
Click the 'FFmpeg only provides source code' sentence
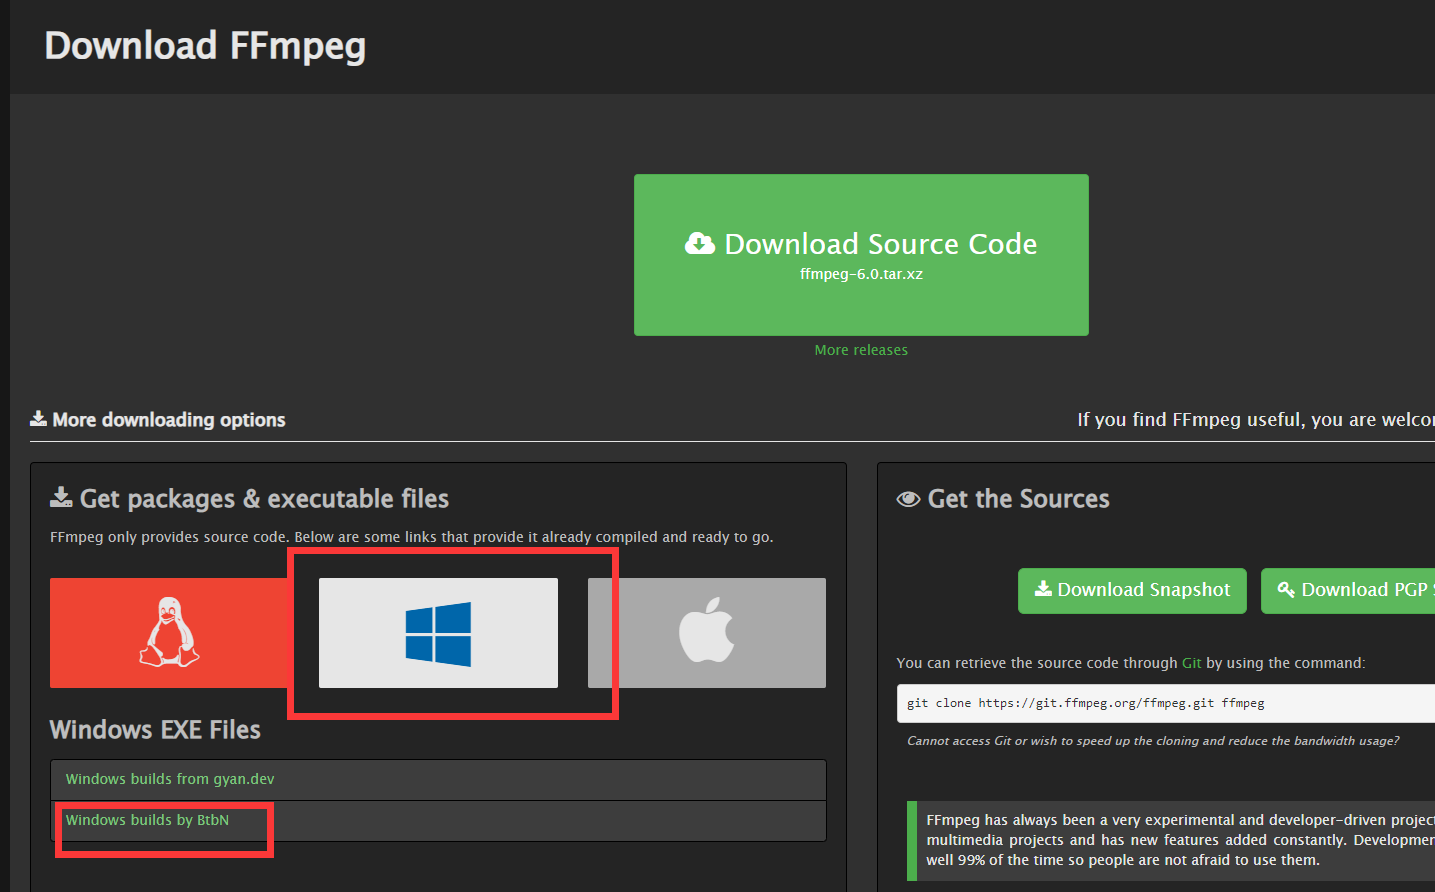point(411,537)
